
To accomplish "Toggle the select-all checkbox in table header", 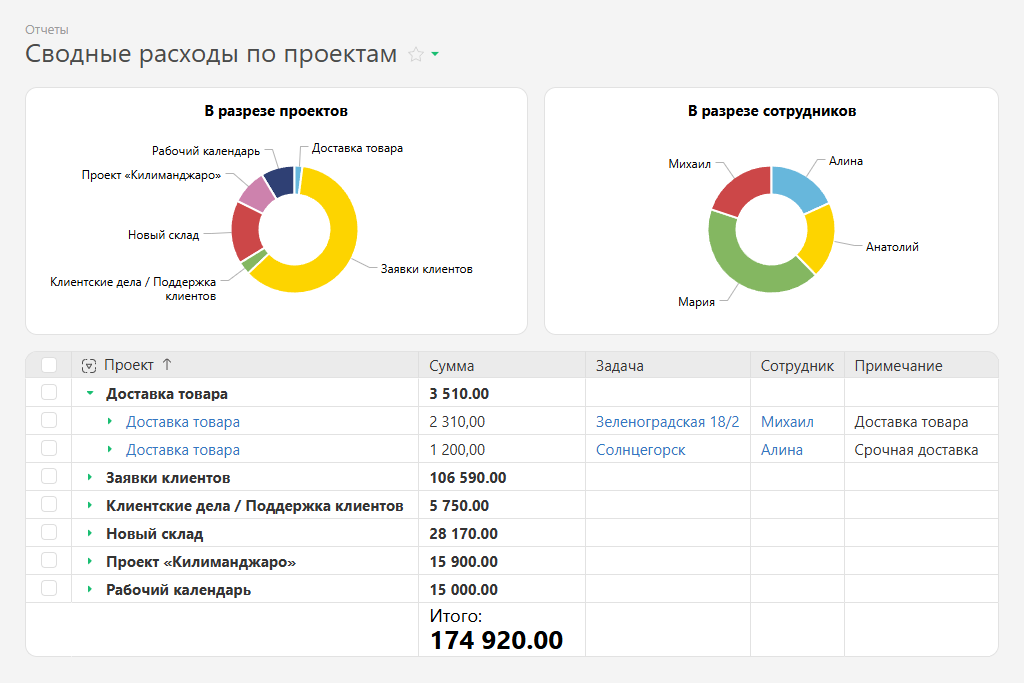I will coord(49,366).
